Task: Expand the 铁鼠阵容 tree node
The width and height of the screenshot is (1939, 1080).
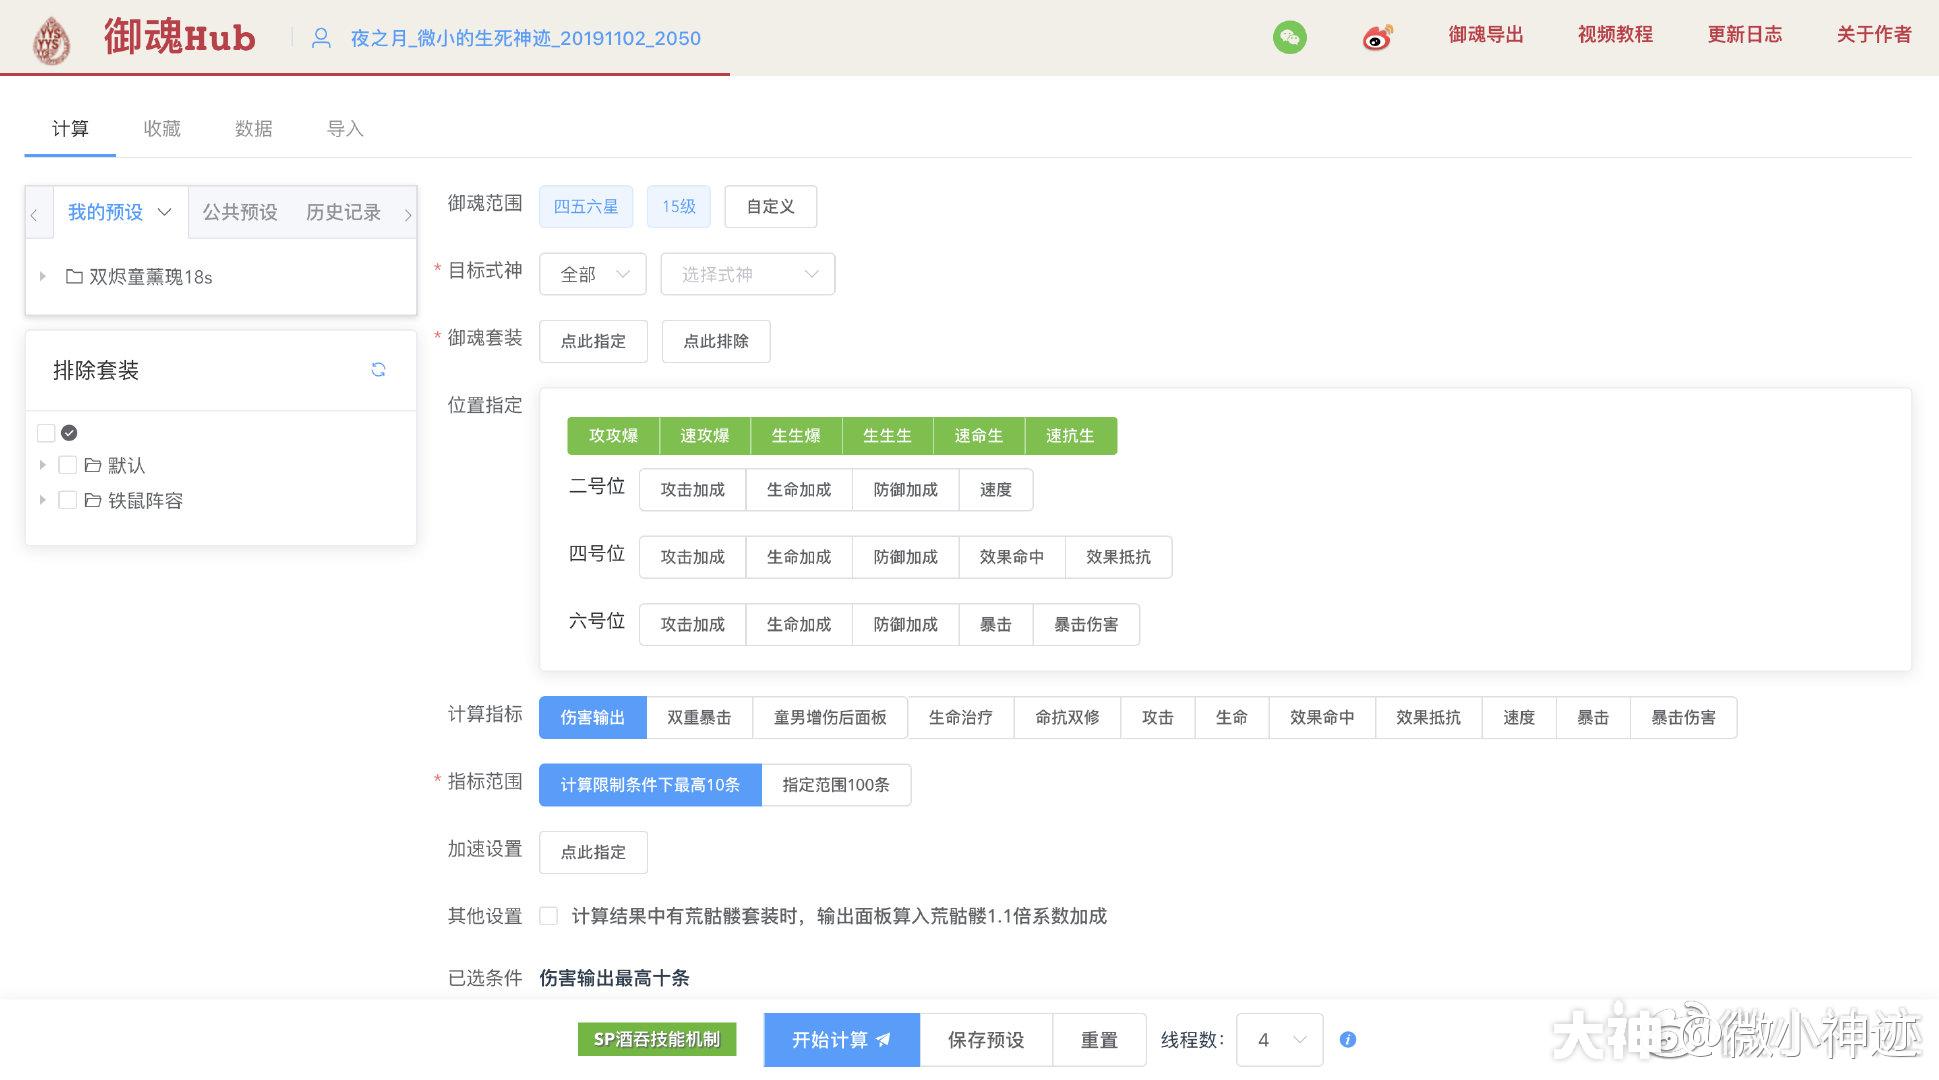Action: (42, 500)
